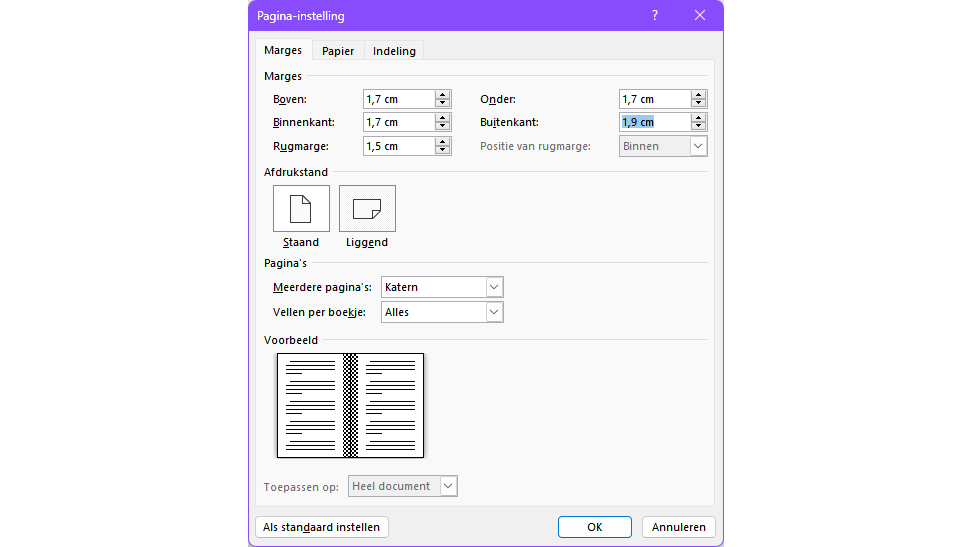Select the Liggend landscape orientation icon
This screenshot has height=547, width=972.
[x=367, y=208]
